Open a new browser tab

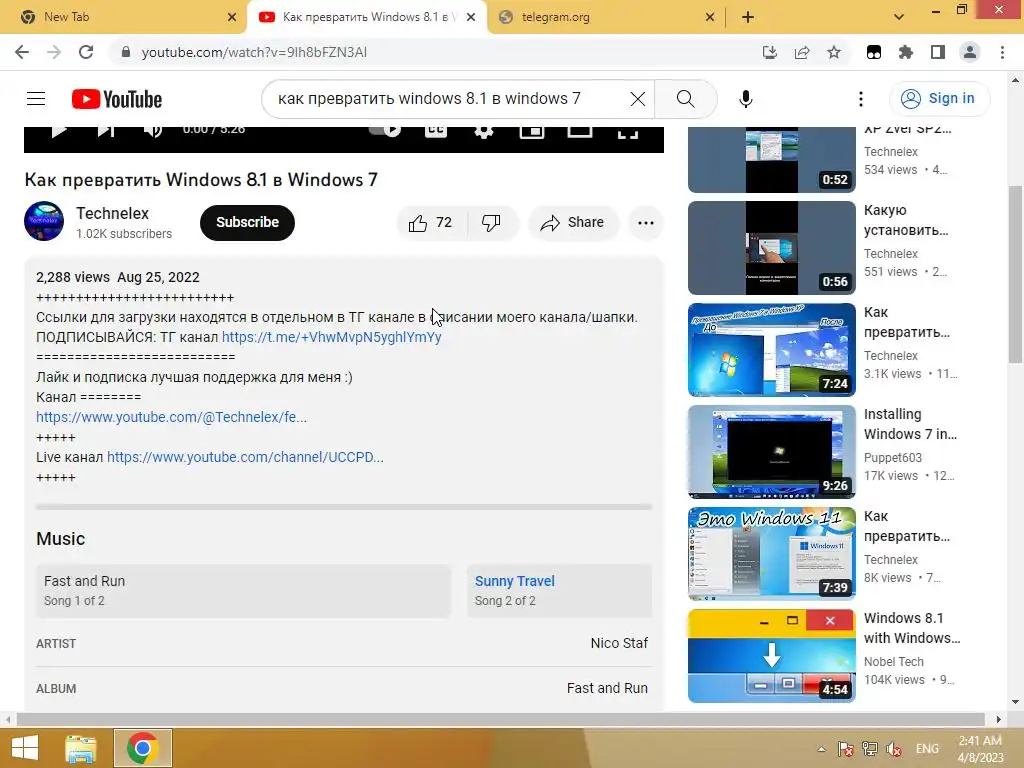pyautogui.click(x=748, y=17)
